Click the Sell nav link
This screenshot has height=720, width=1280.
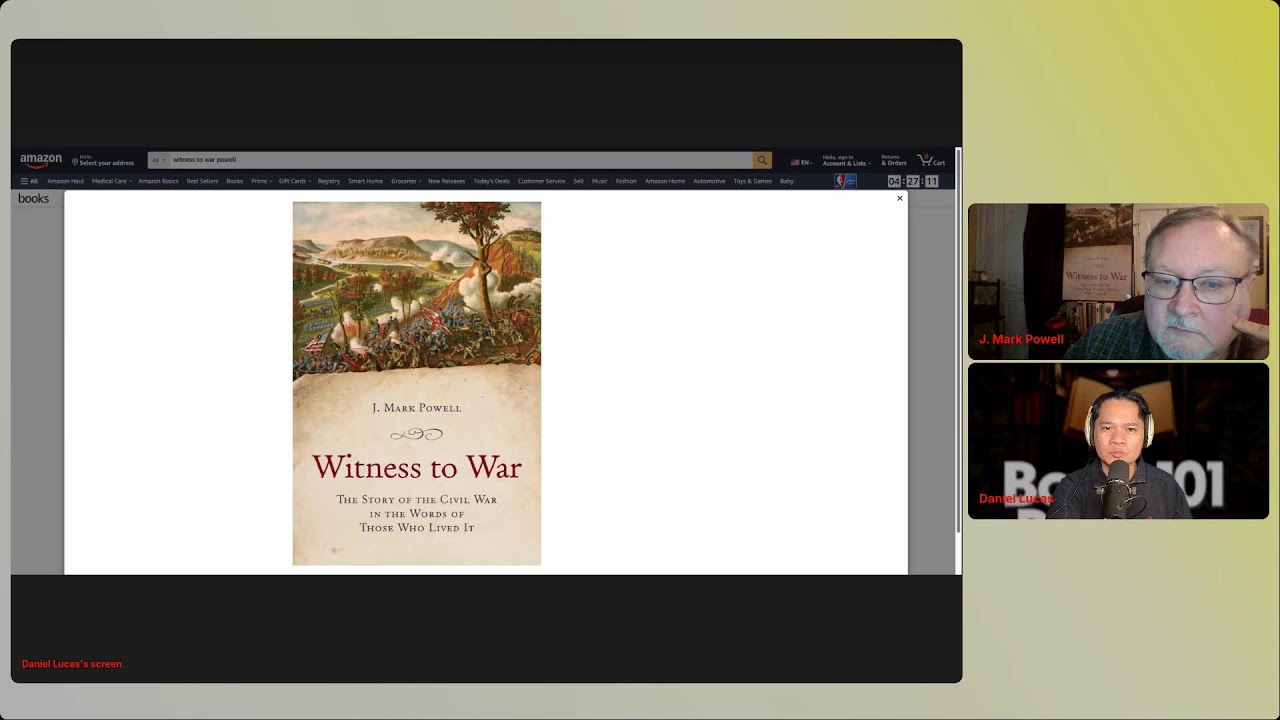(578, 181)
